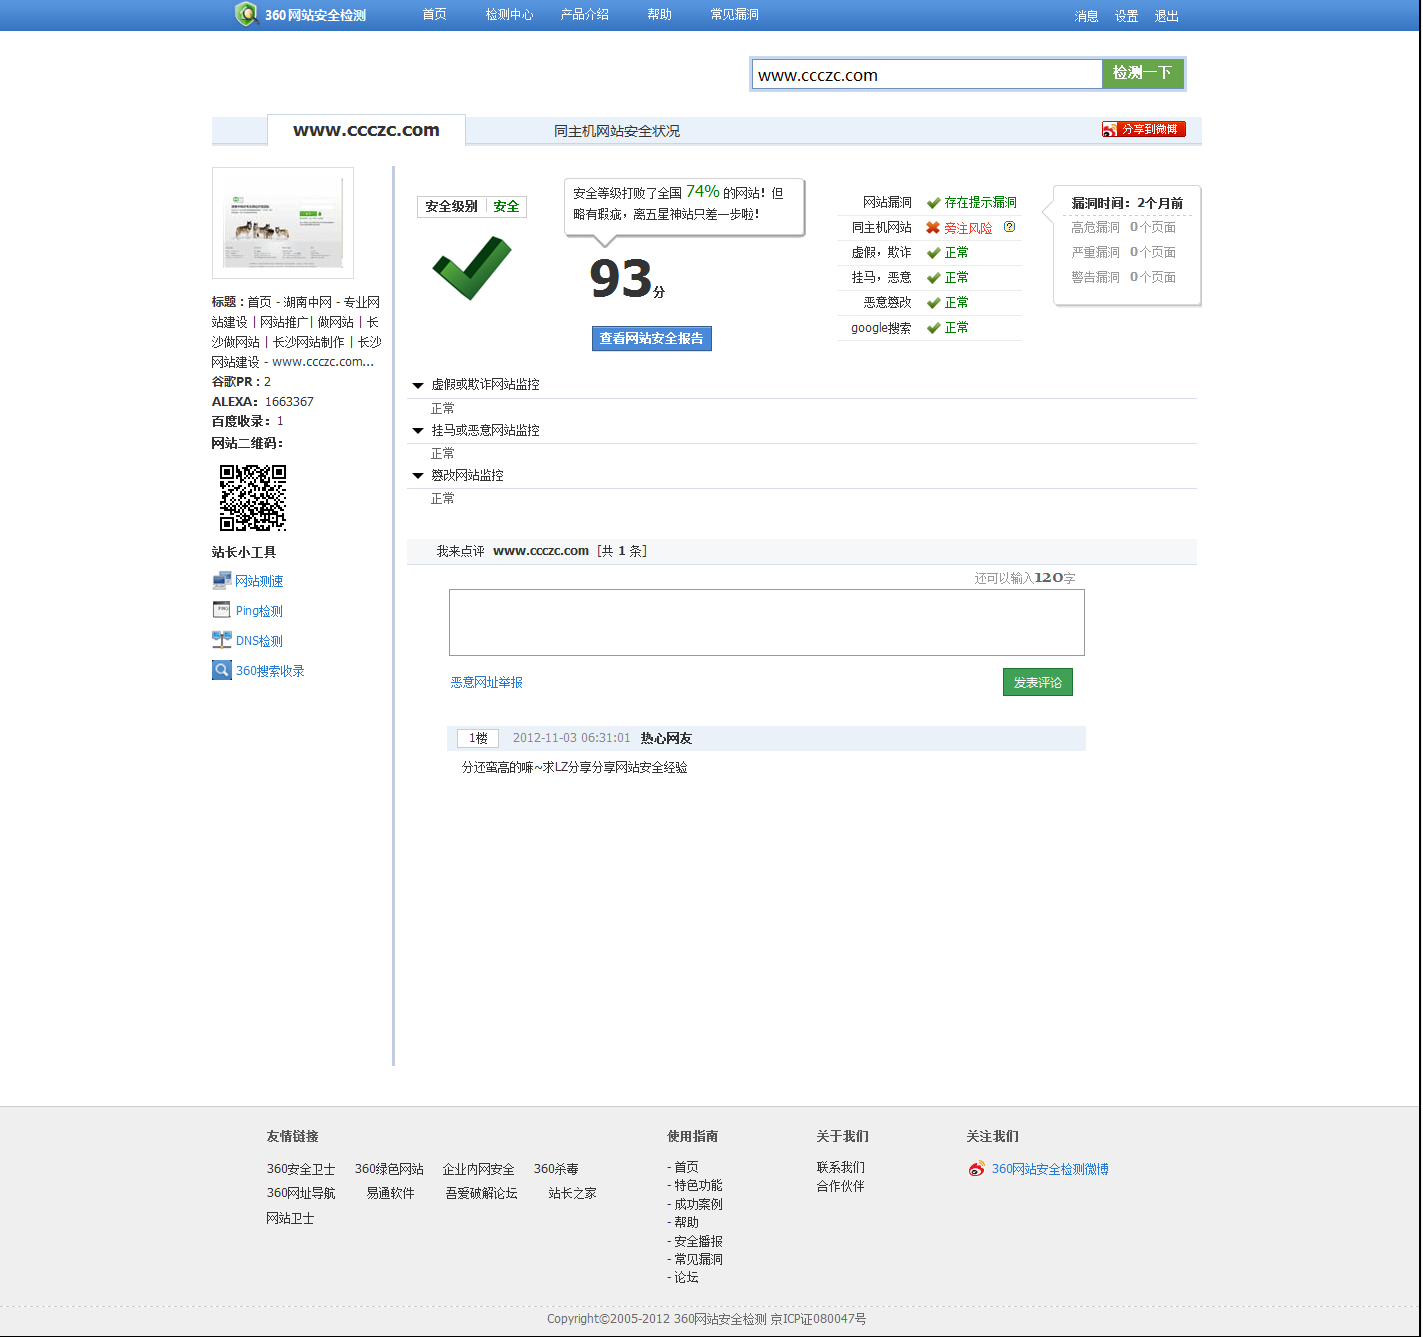
Task: Open 合作伙伴 in the footer
Action: click(x=841, y=1186)
